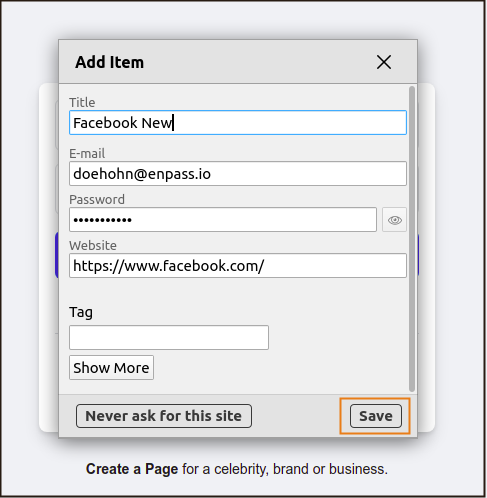Click the Title field label
Screen dimensions: 487x498
(82, 102)
